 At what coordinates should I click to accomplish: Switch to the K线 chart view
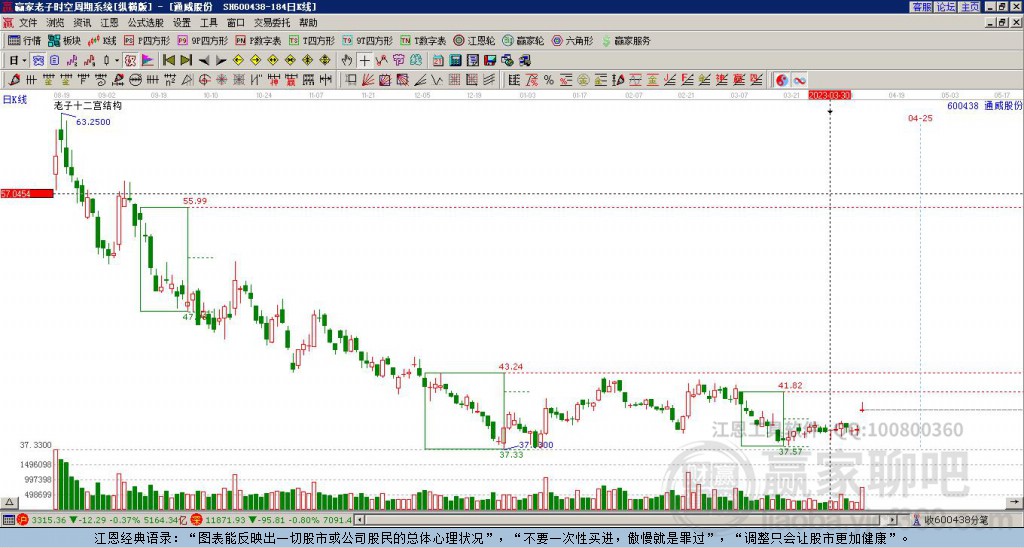point(101,40)
